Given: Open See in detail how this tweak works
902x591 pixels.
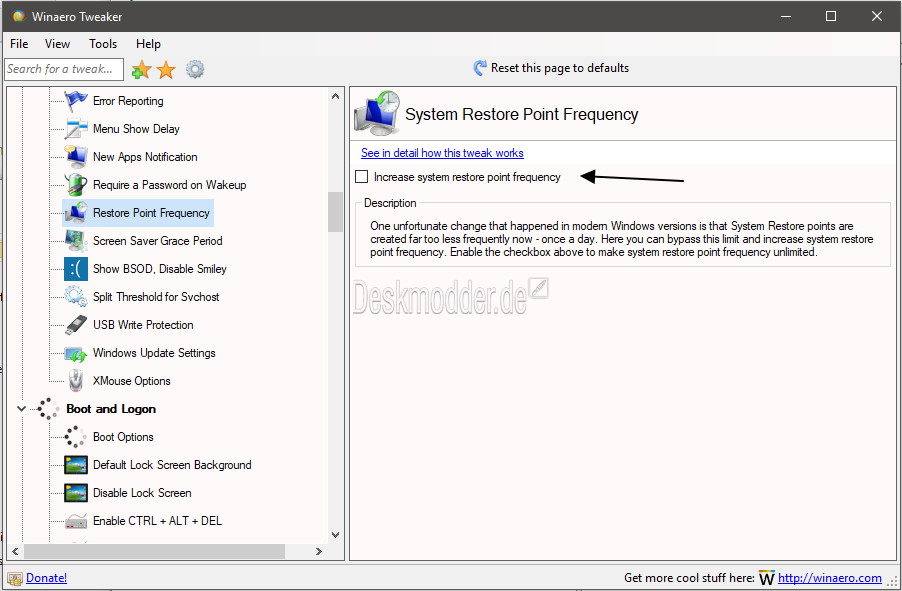Looking at the screenshot, I should 442,153.
